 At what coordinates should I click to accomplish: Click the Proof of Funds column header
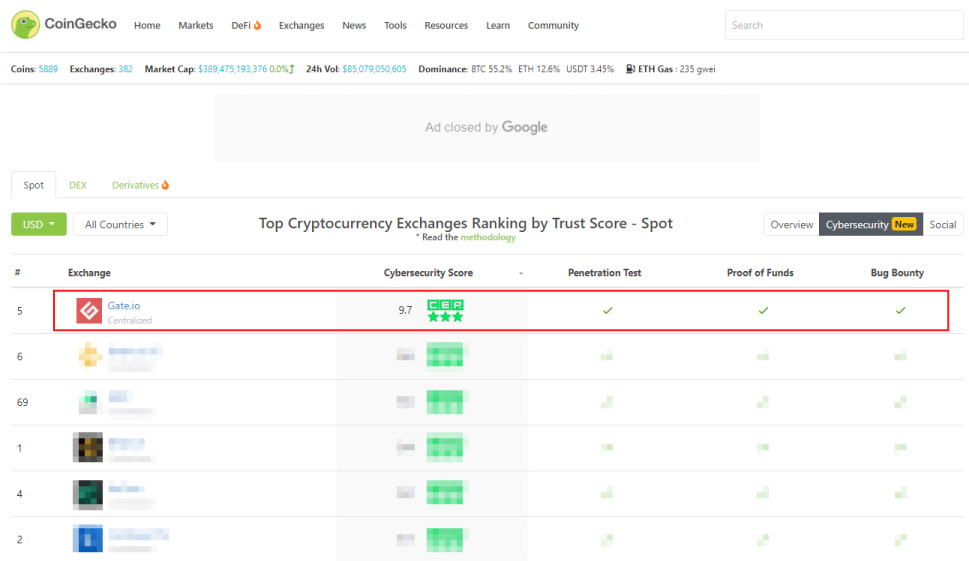(760, 272)
